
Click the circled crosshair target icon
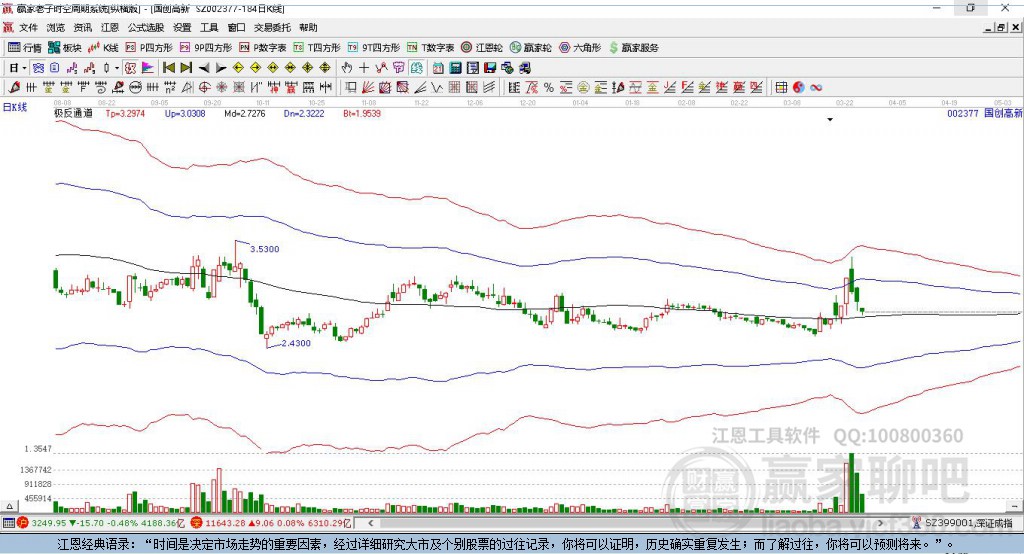pyautogui.click(x=204, y=88)
